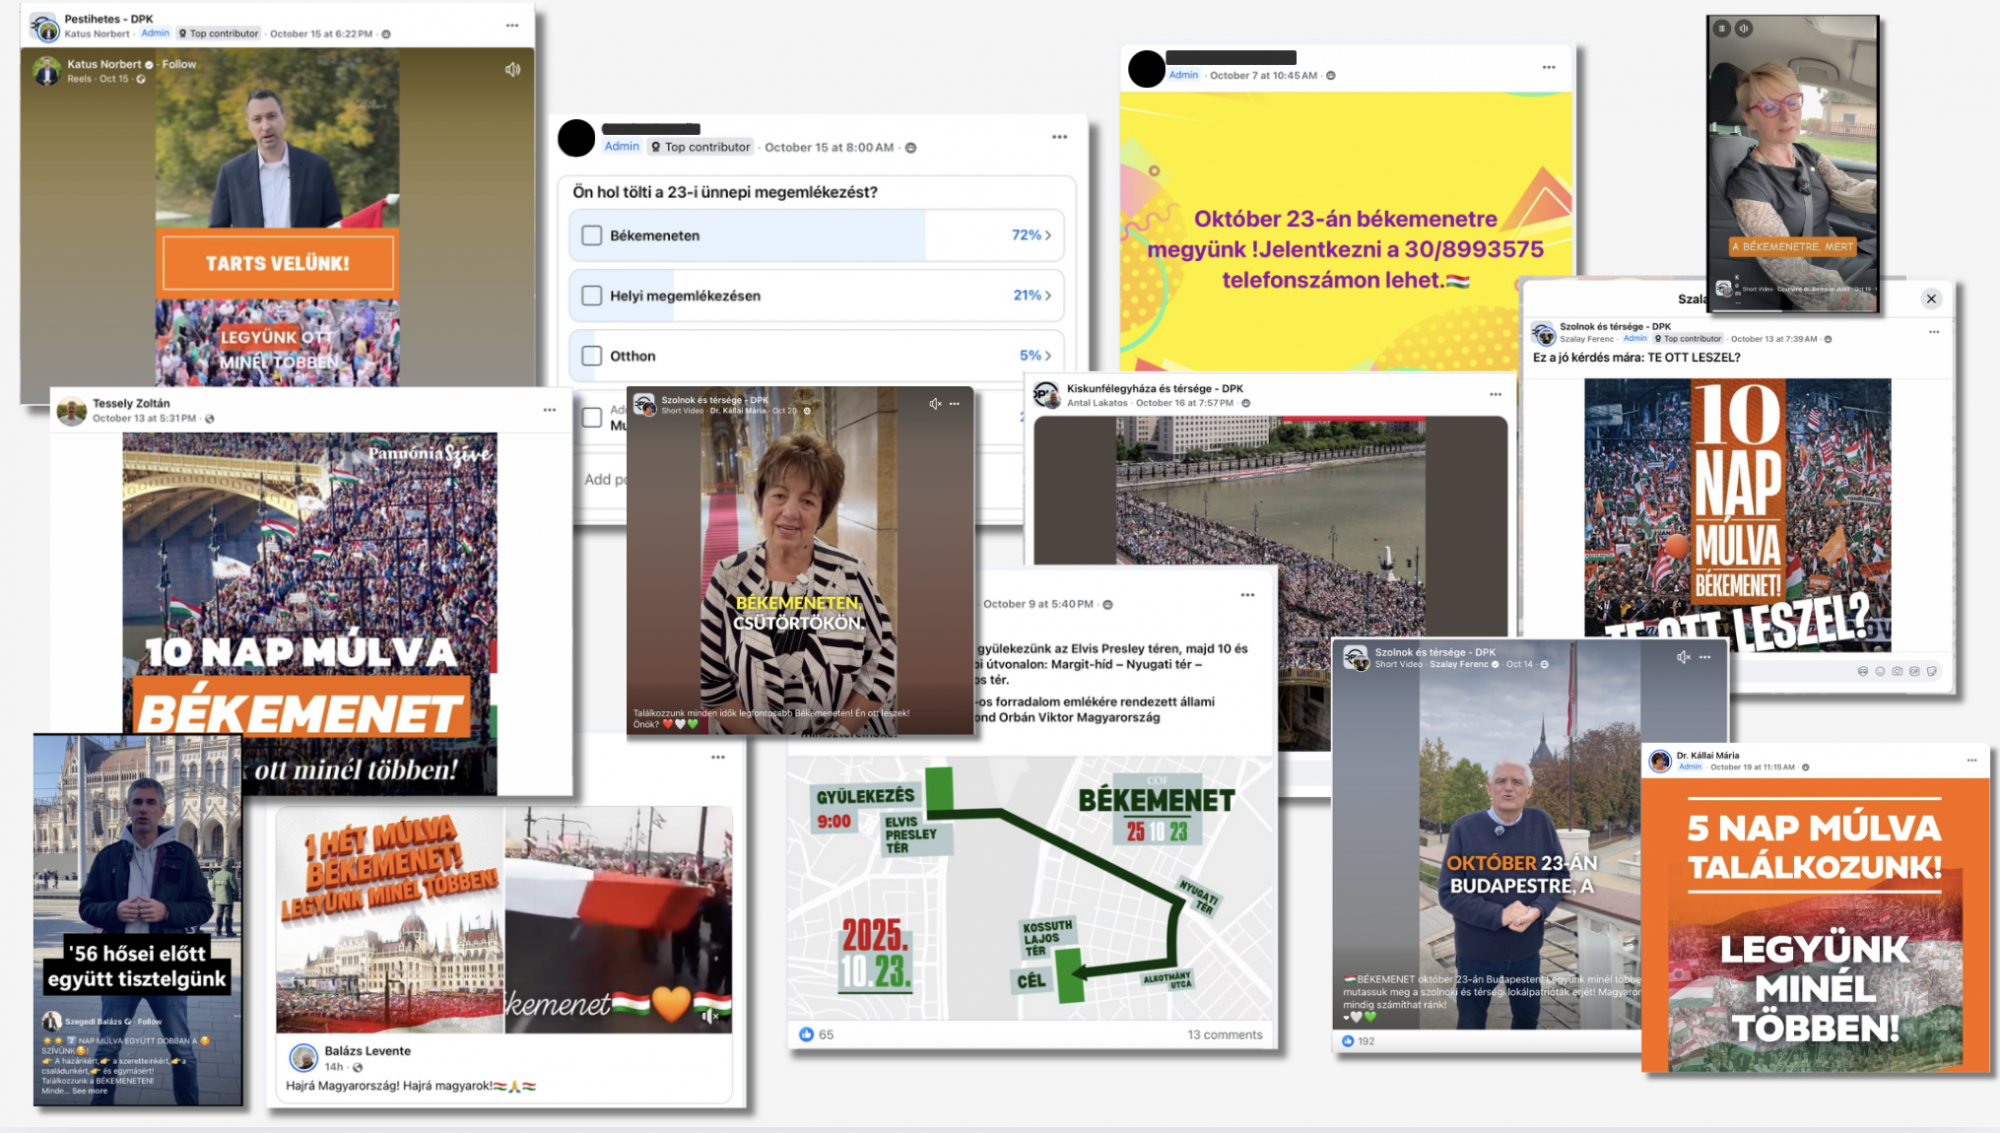This screenshot has width=2000, height=1133.
Task: Click the speaker icon on the car video
Action: click(x=1743, y=29)
